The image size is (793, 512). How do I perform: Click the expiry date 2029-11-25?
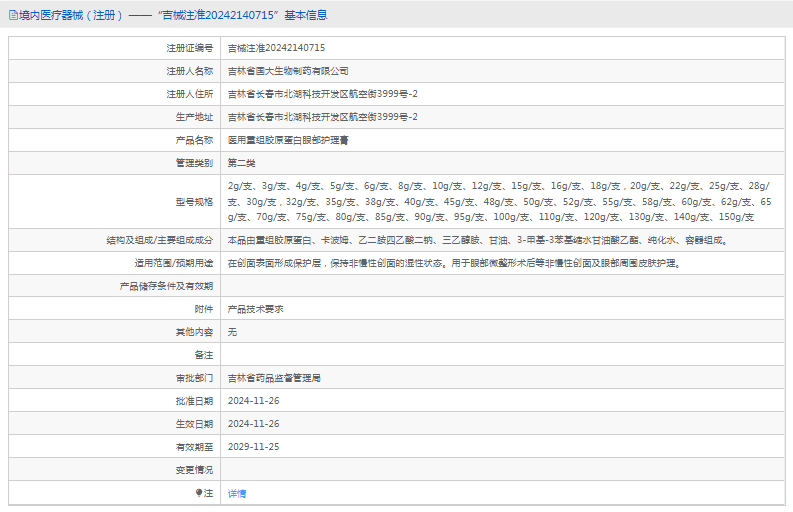pyautogui.click(x=253, y=446)
